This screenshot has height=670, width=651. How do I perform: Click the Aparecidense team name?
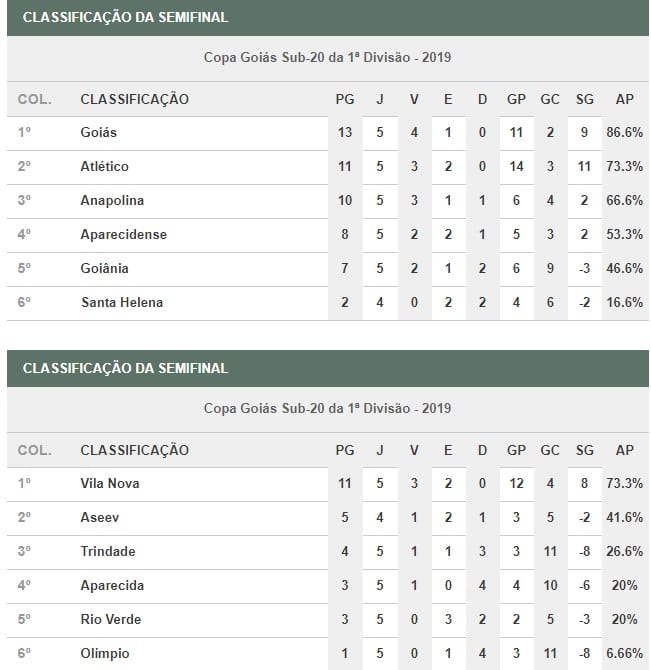(x=123, y=234)
